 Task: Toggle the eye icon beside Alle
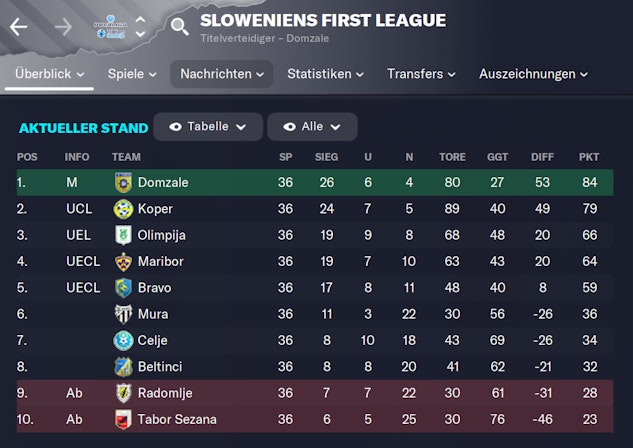tap(290, 127)
